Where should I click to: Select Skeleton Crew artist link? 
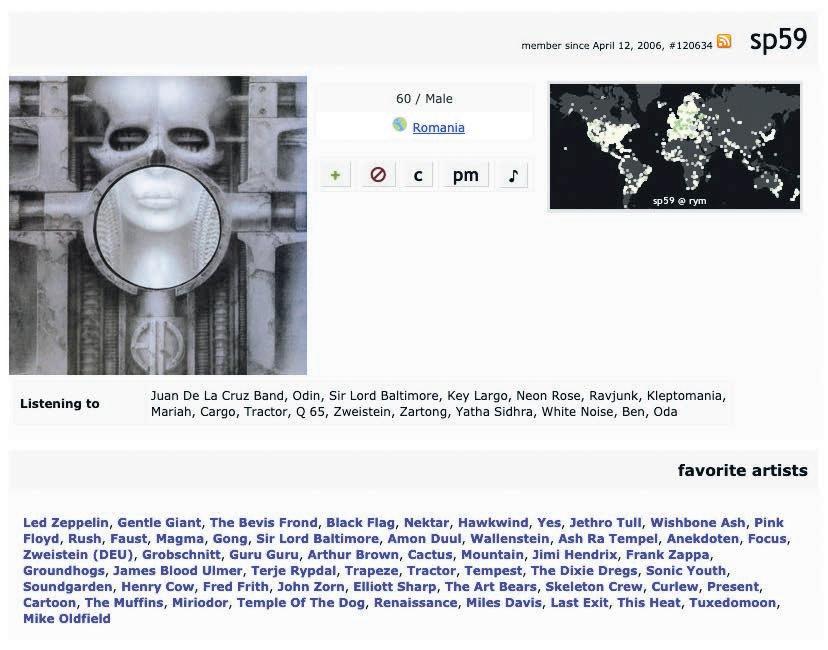click(x=594, y=587)
